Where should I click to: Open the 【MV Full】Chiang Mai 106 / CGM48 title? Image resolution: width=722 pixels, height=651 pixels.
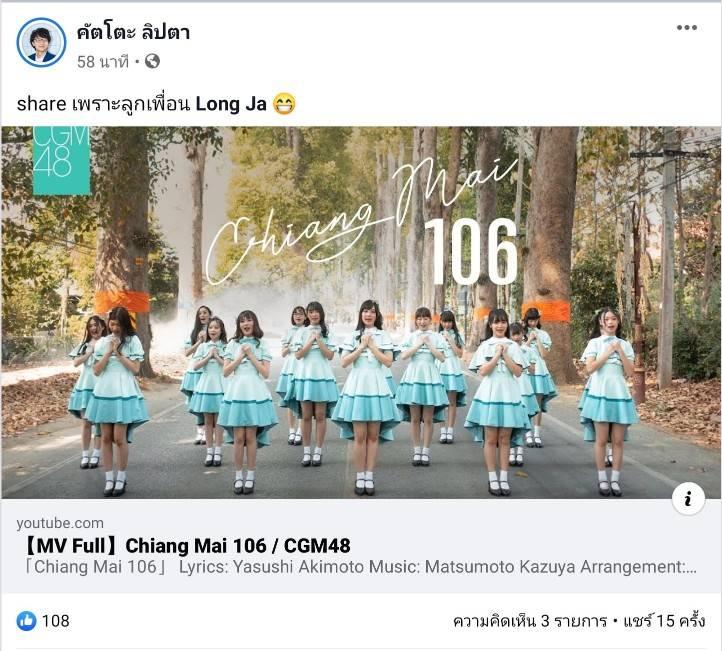click(x=186, y=546)
